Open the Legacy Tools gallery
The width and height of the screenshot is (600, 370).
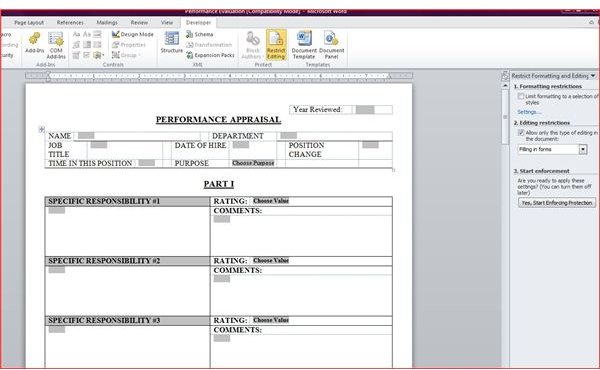point(98,55)
